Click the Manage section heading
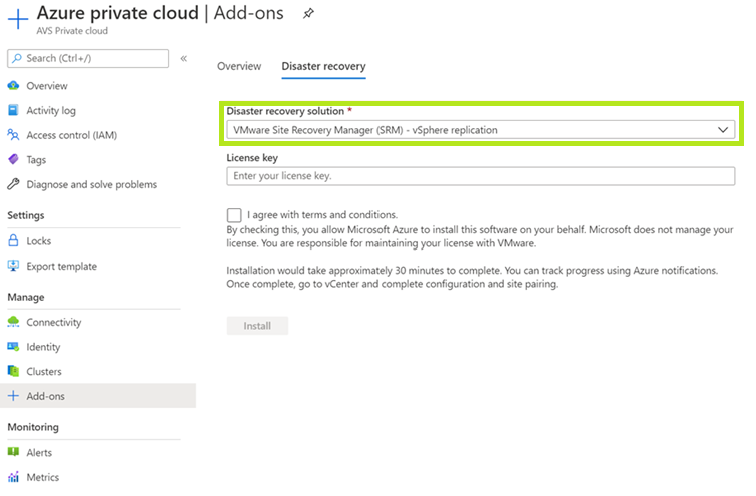The width and height of the screenshot is (756, 496). [x=26, y=297]
